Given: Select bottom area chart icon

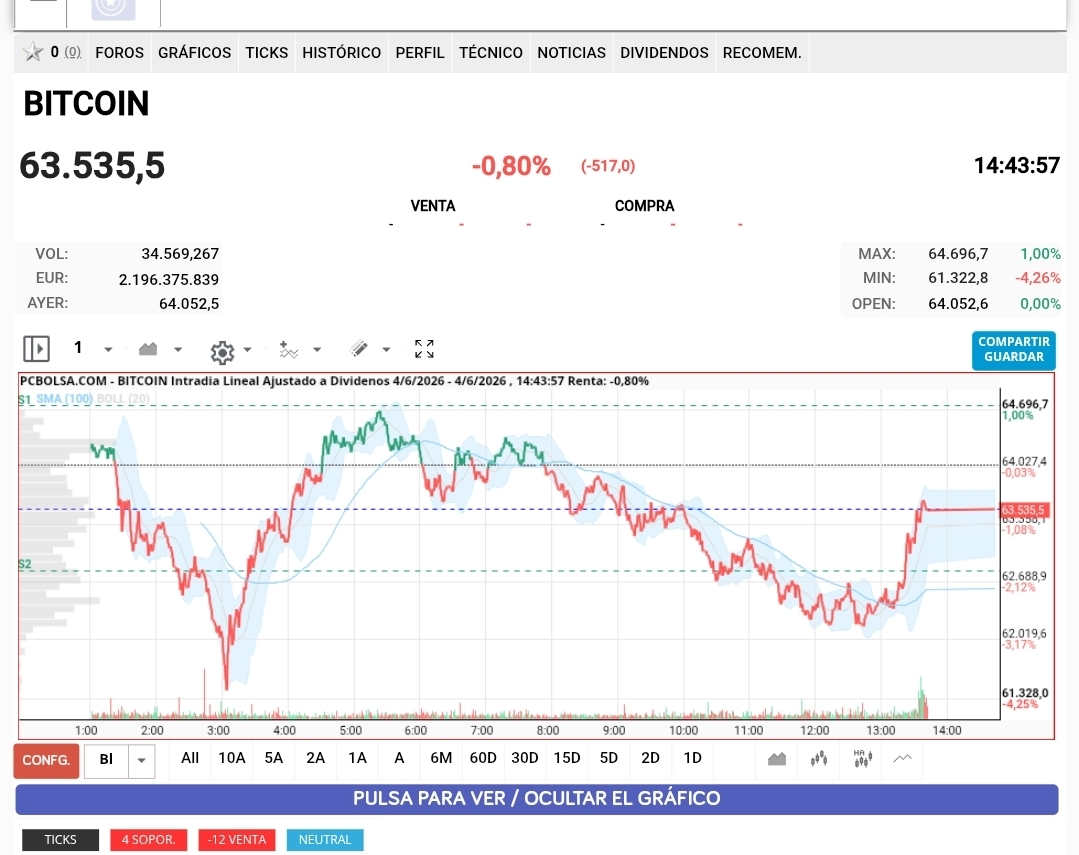Looking at the screenshot, I should pos(777,759).
